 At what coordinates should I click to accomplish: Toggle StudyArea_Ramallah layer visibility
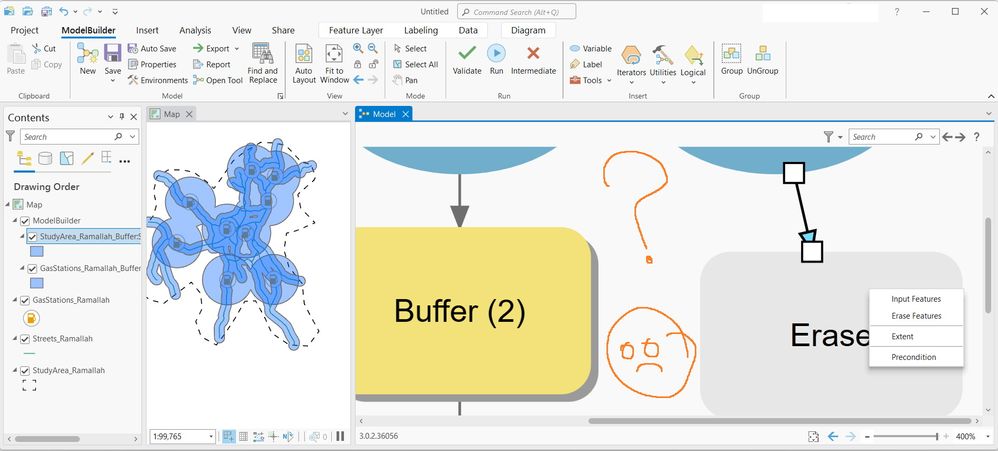tap(25, 371)
